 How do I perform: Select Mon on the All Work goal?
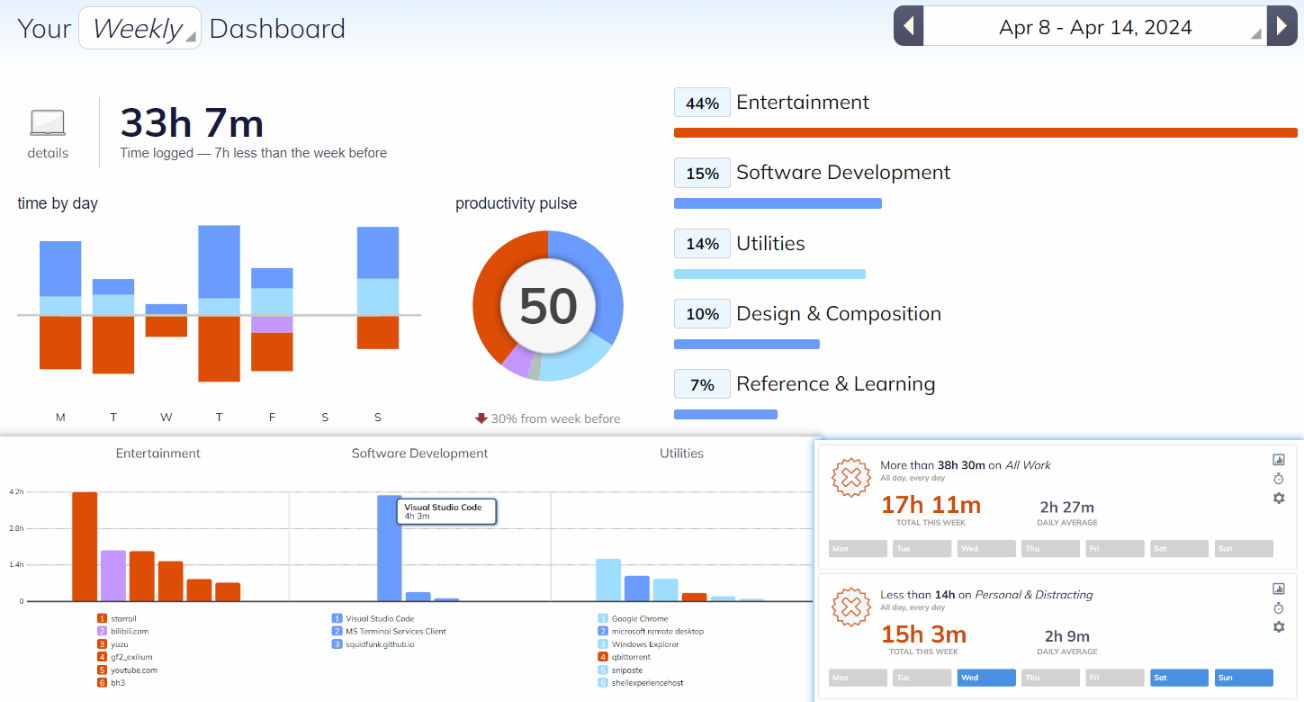[x=858, y=549]
